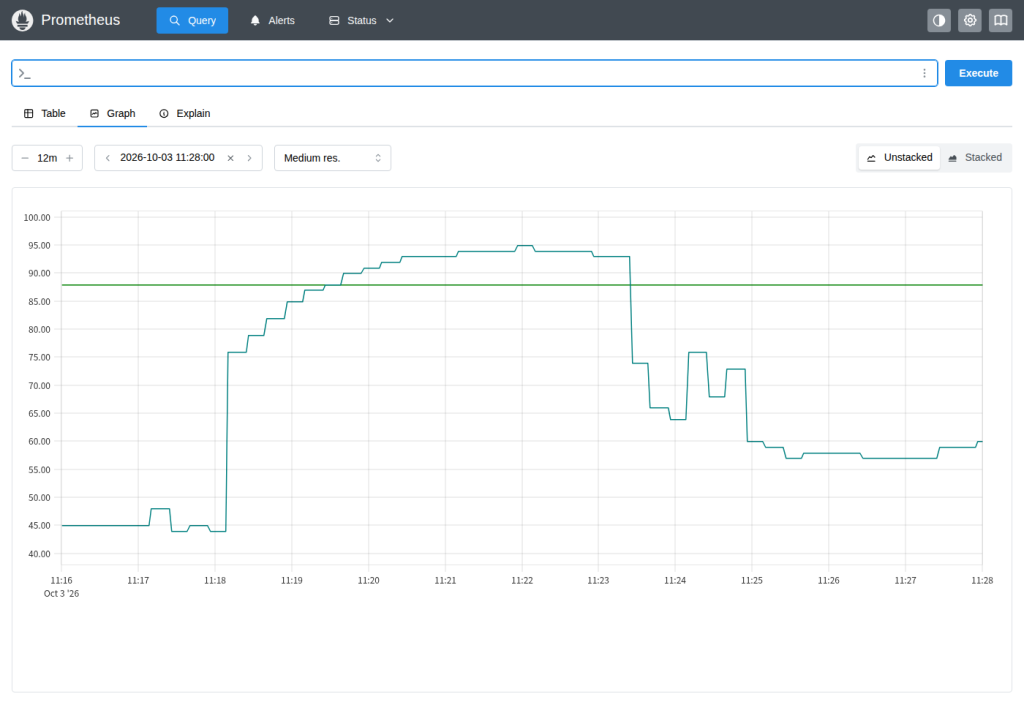Screen dimensions: 1024x702
Task: Increase the 12m range with plus
Action: [70, 158]
